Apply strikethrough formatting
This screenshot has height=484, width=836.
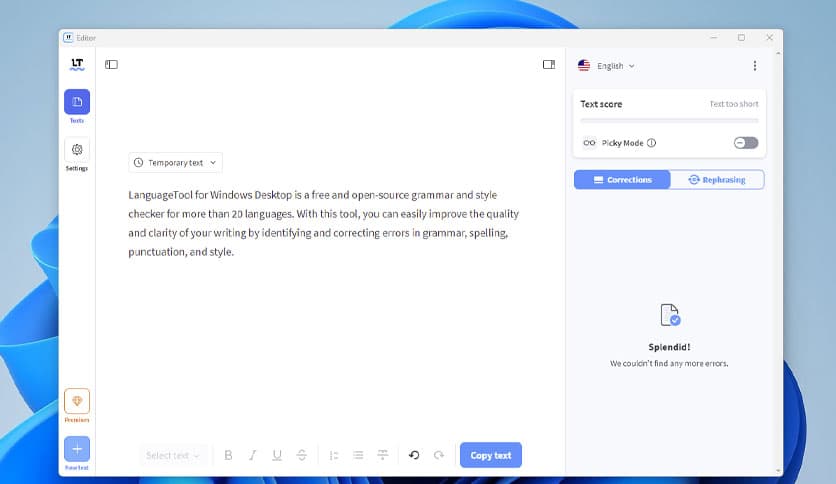tap(302, 455)
